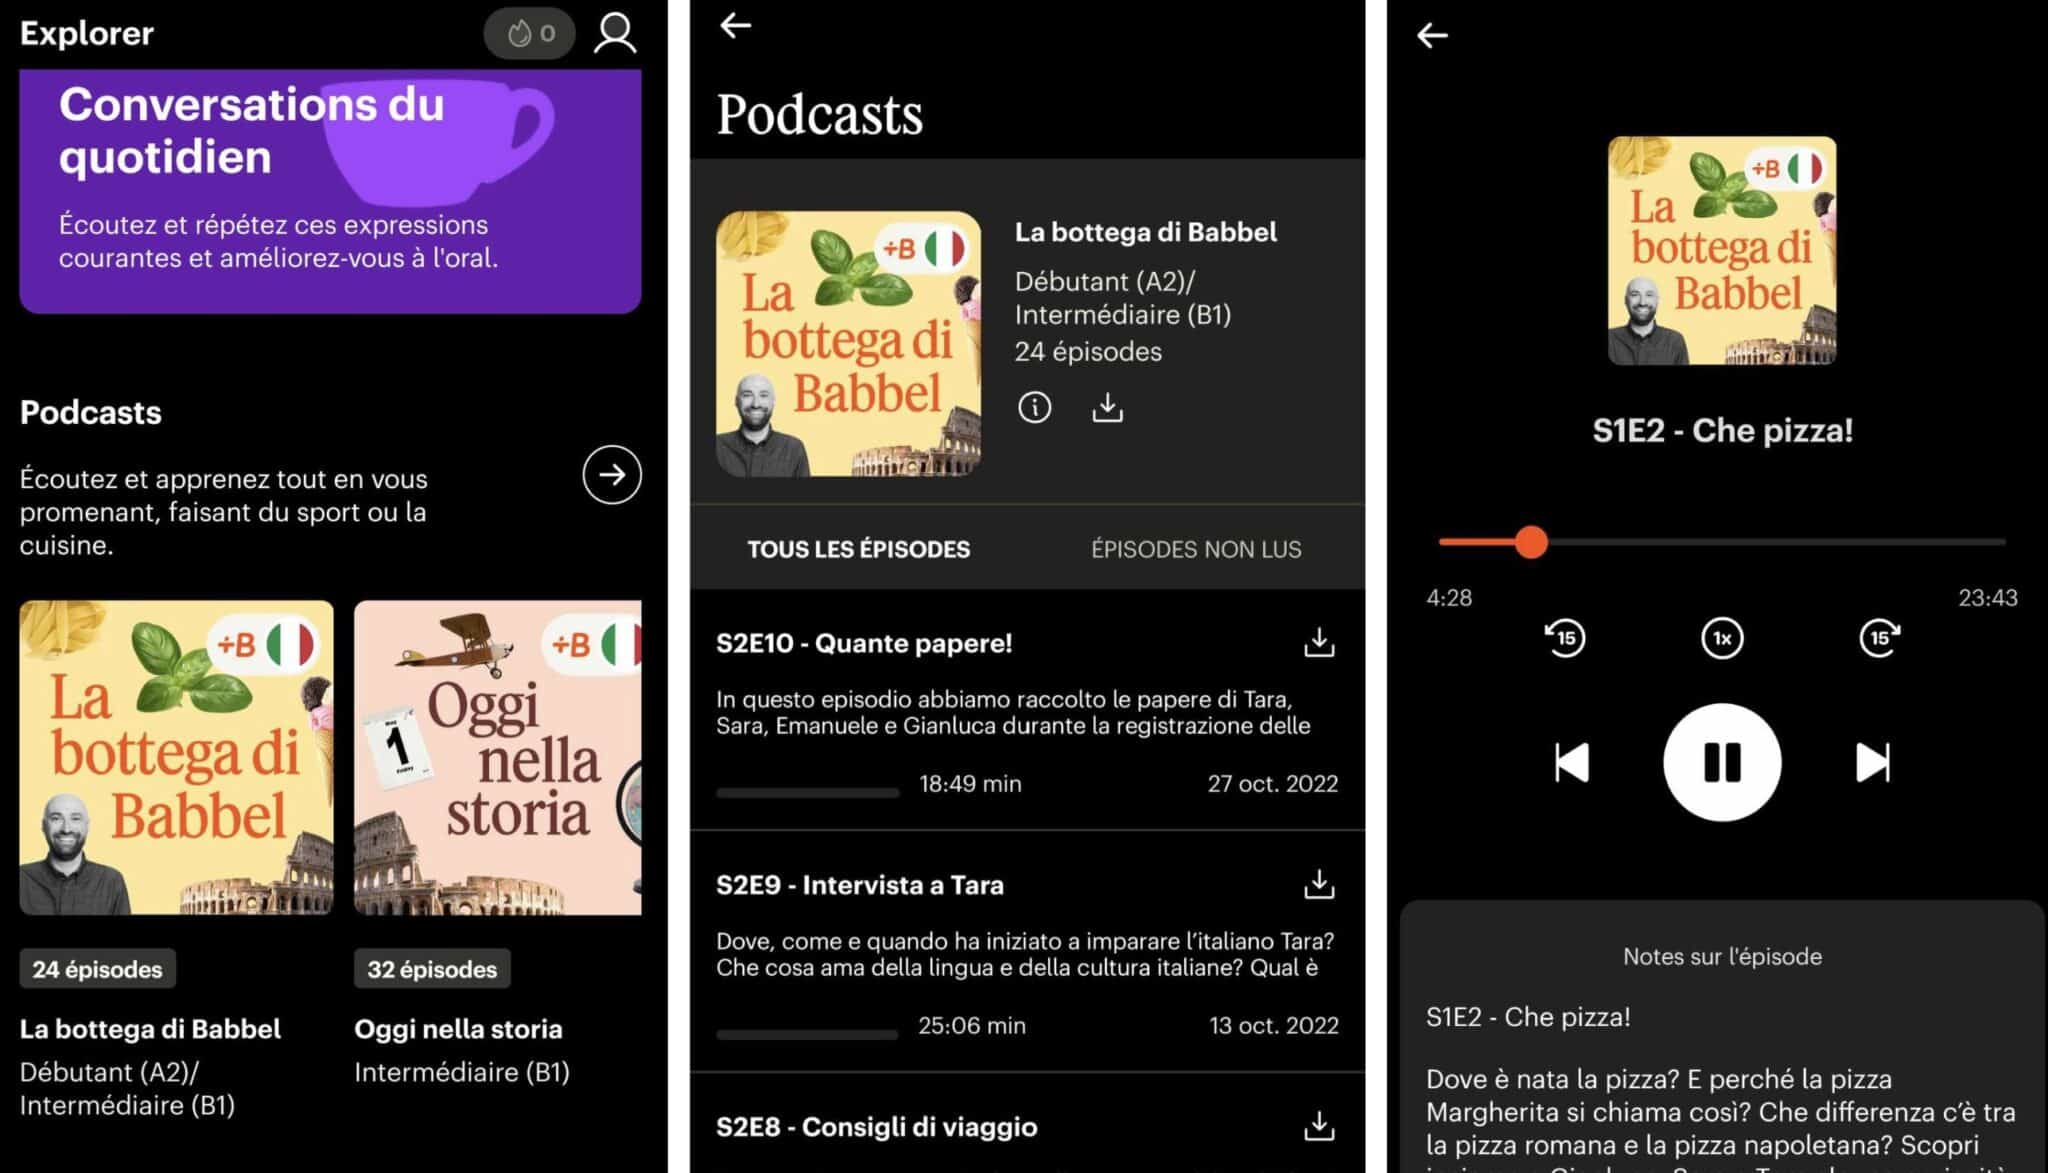The width and height of the screenshot is (2048, 1173).
Task: Click the 25:06 min duration
Action: [x=972, y=1025]
